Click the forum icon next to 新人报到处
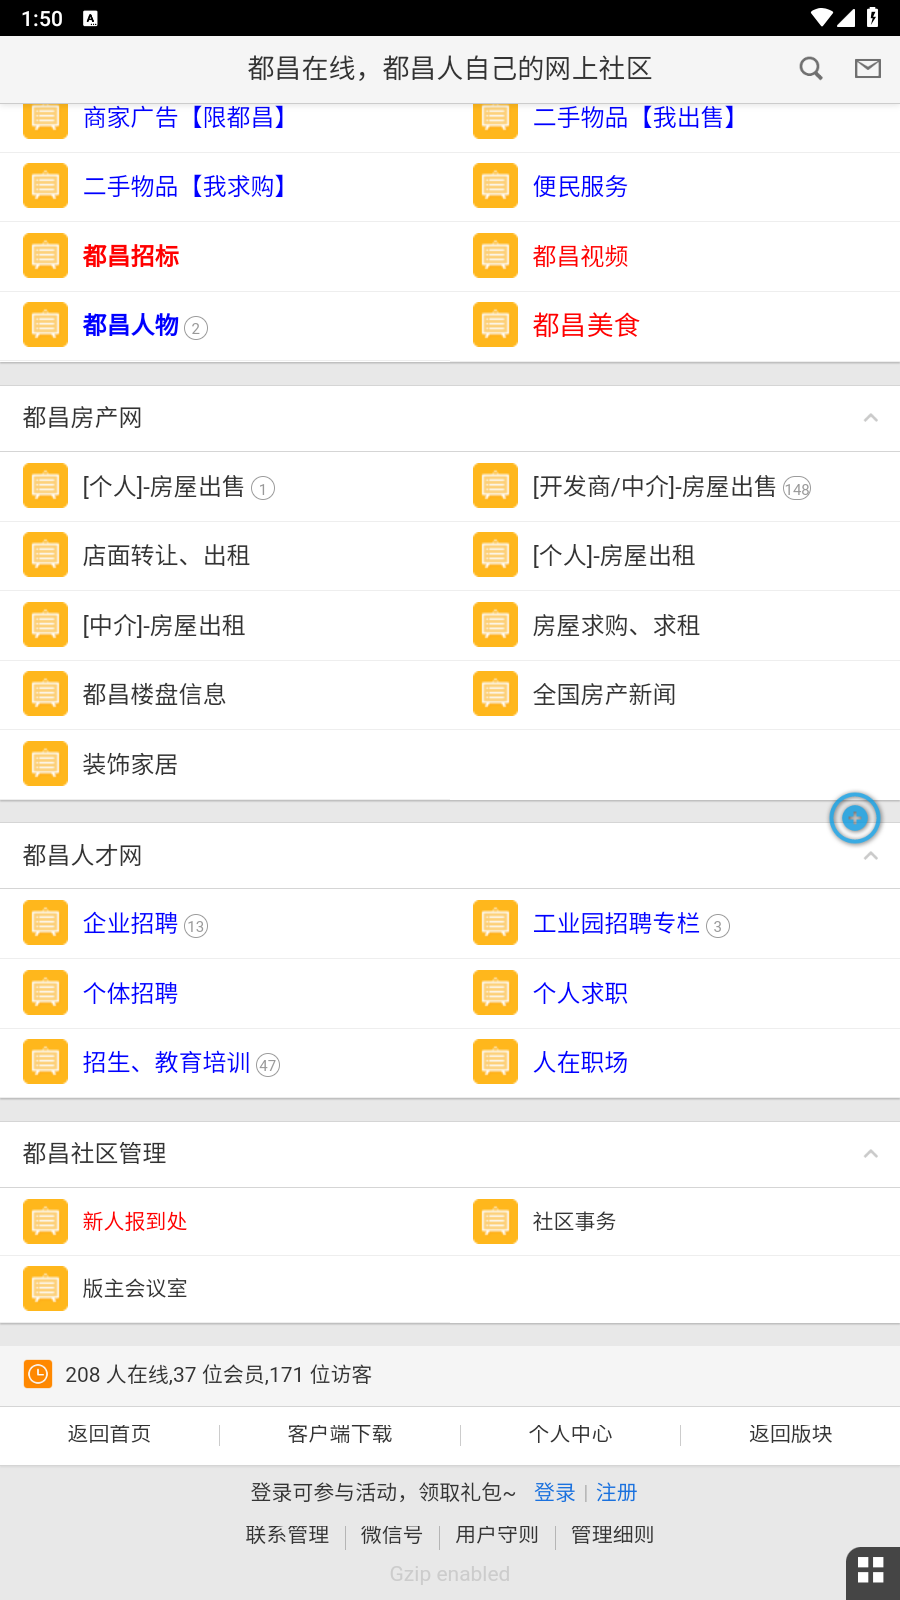Image resolution: width=900 pixels, height=1600 pixels. pyautogui.click(x=45, y=1220)
